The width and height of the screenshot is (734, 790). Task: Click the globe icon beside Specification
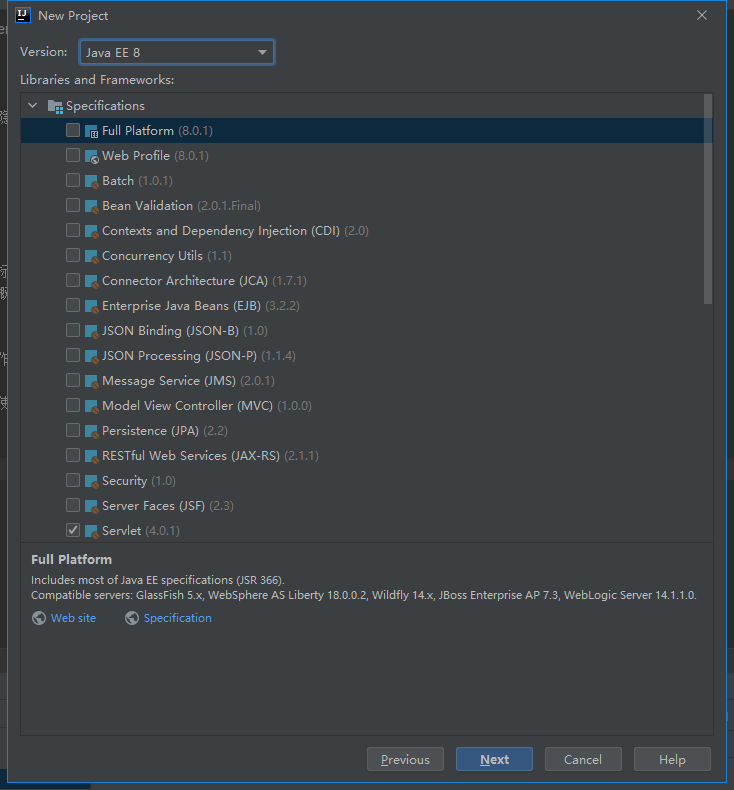(x=132, y=618)
